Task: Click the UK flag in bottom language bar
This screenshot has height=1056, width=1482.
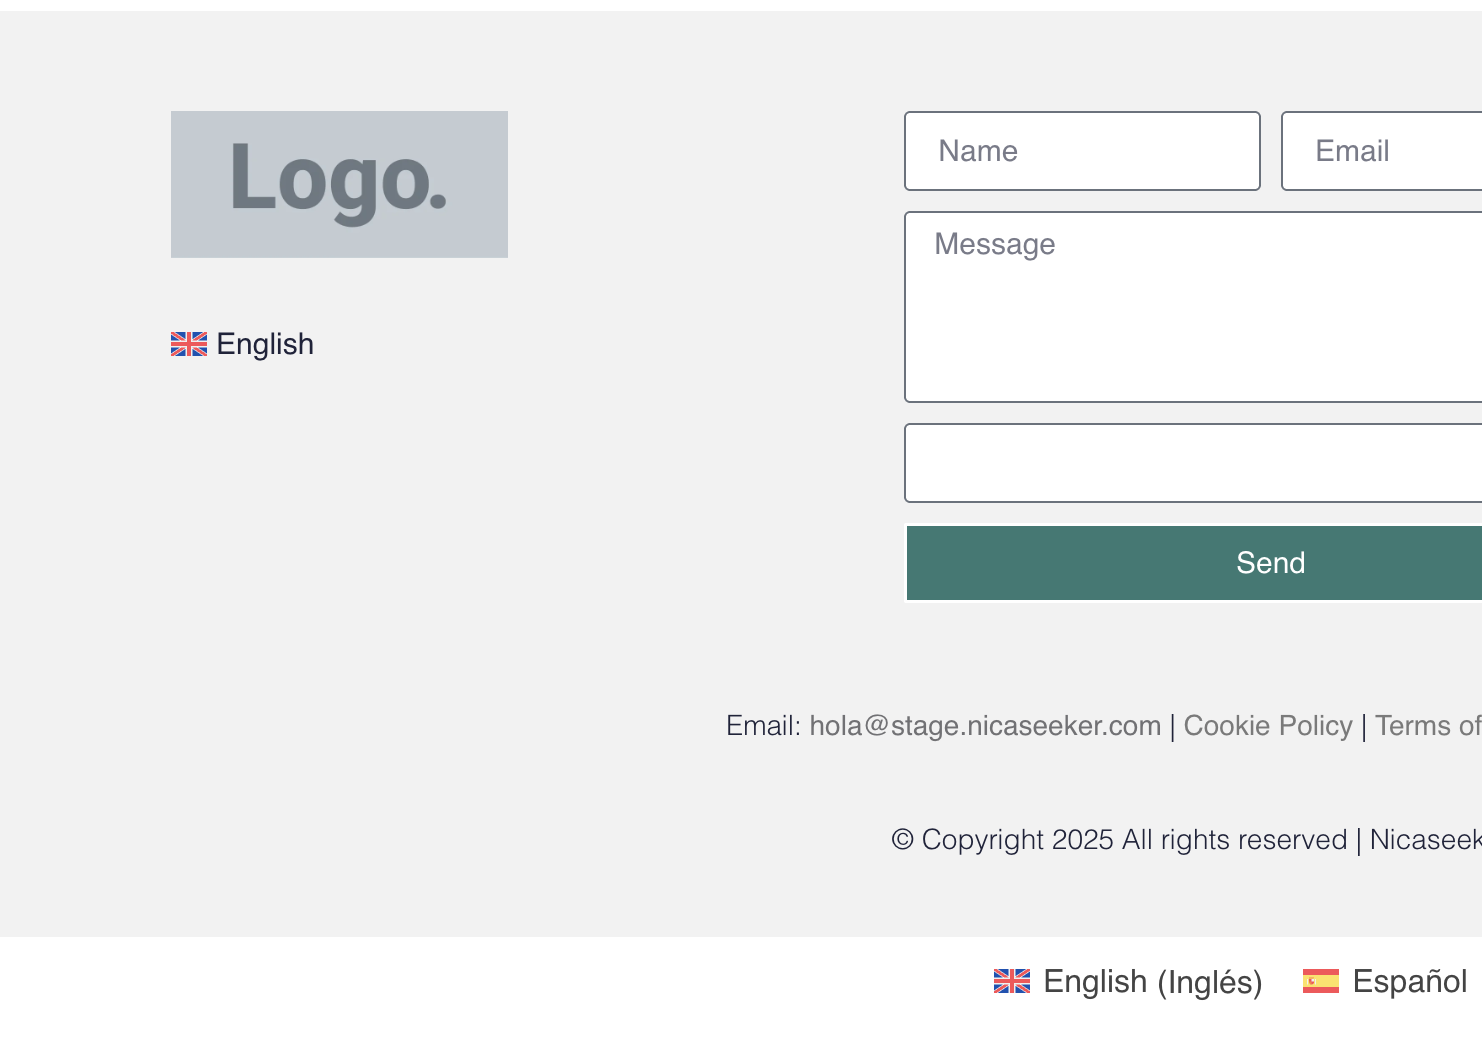Action: coord(1011,982)
